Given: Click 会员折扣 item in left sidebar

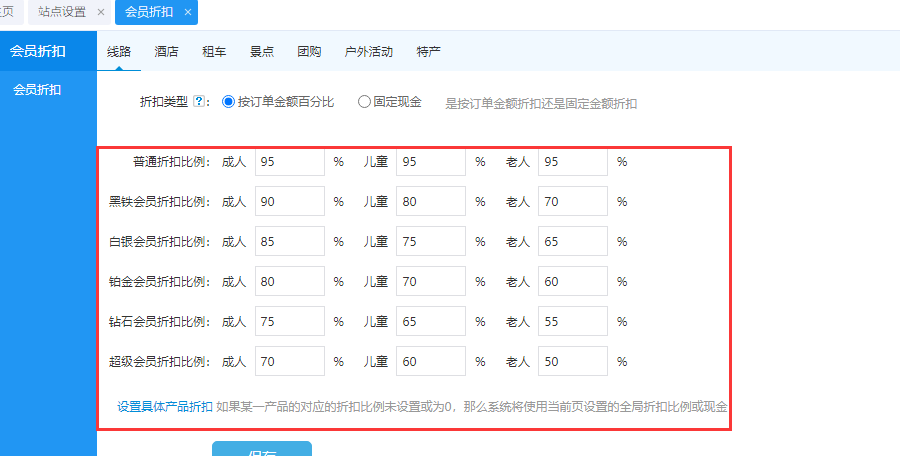Looking at the screenshot, I should (x=37, y=90).
